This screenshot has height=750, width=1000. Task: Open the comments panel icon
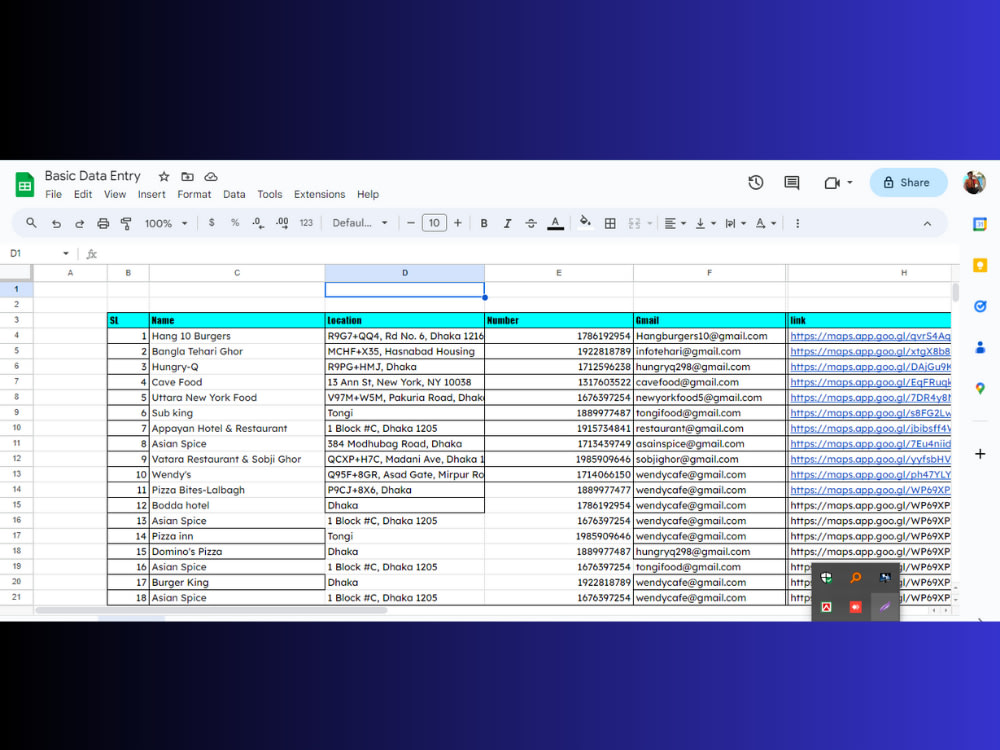(791, 183)
